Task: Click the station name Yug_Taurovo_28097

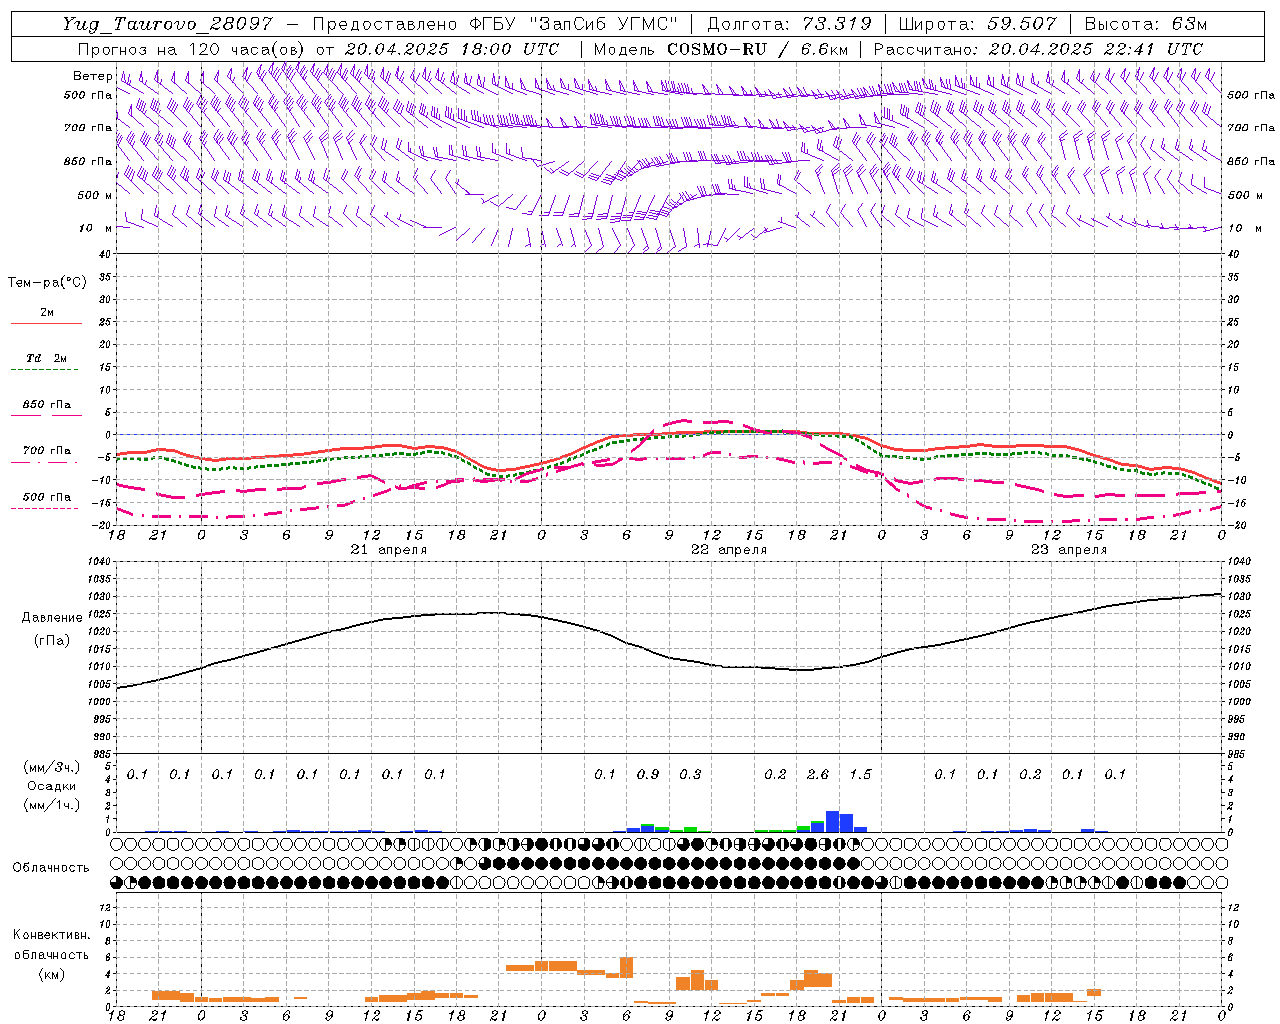Action: [167, 24]
